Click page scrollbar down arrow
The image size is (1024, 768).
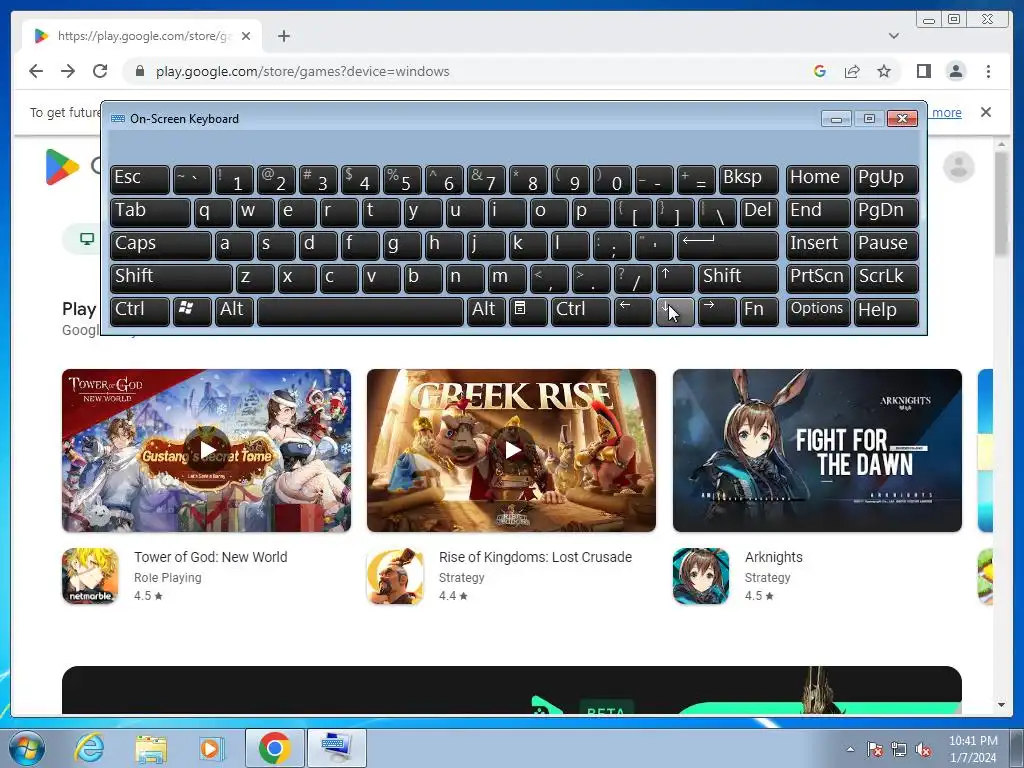(1001, 705)
